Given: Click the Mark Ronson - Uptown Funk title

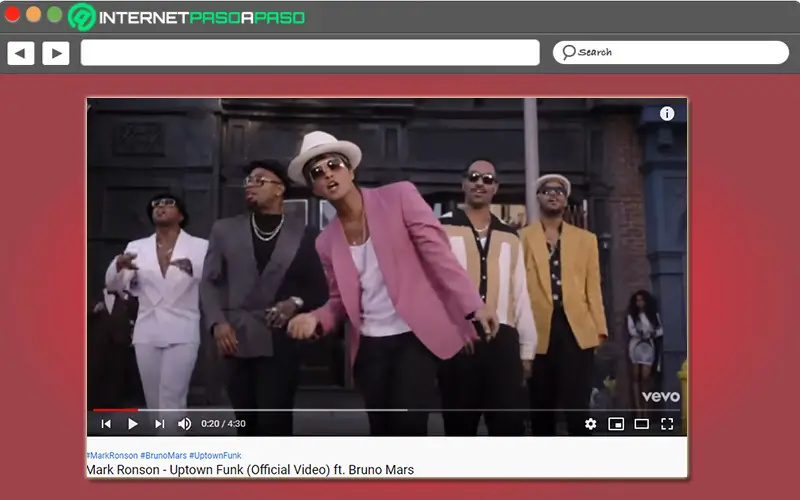Looking at the screenshot, I should coord(250,469).
